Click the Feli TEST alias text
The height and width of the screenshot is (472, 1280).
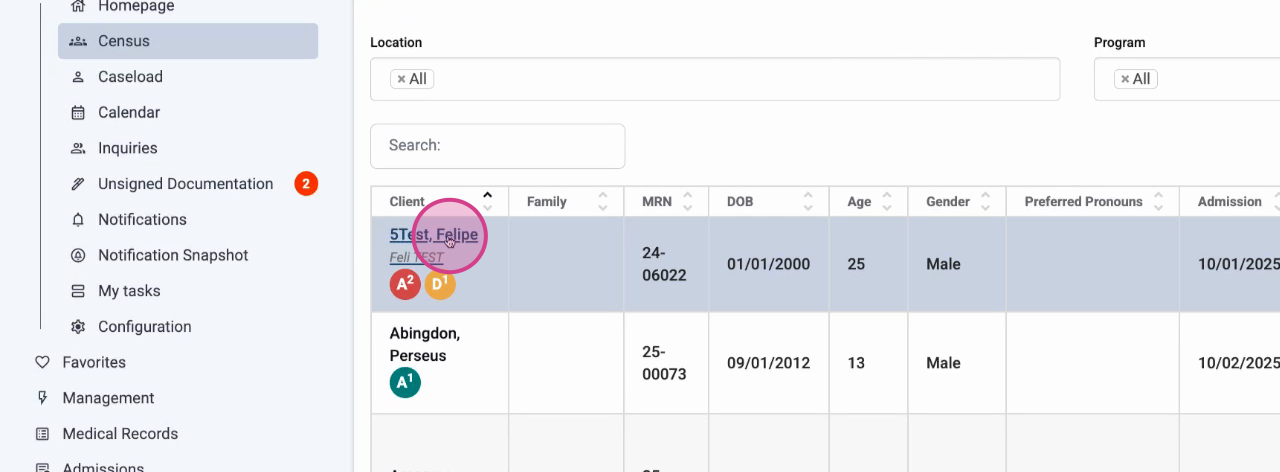(x=416, y=257)
